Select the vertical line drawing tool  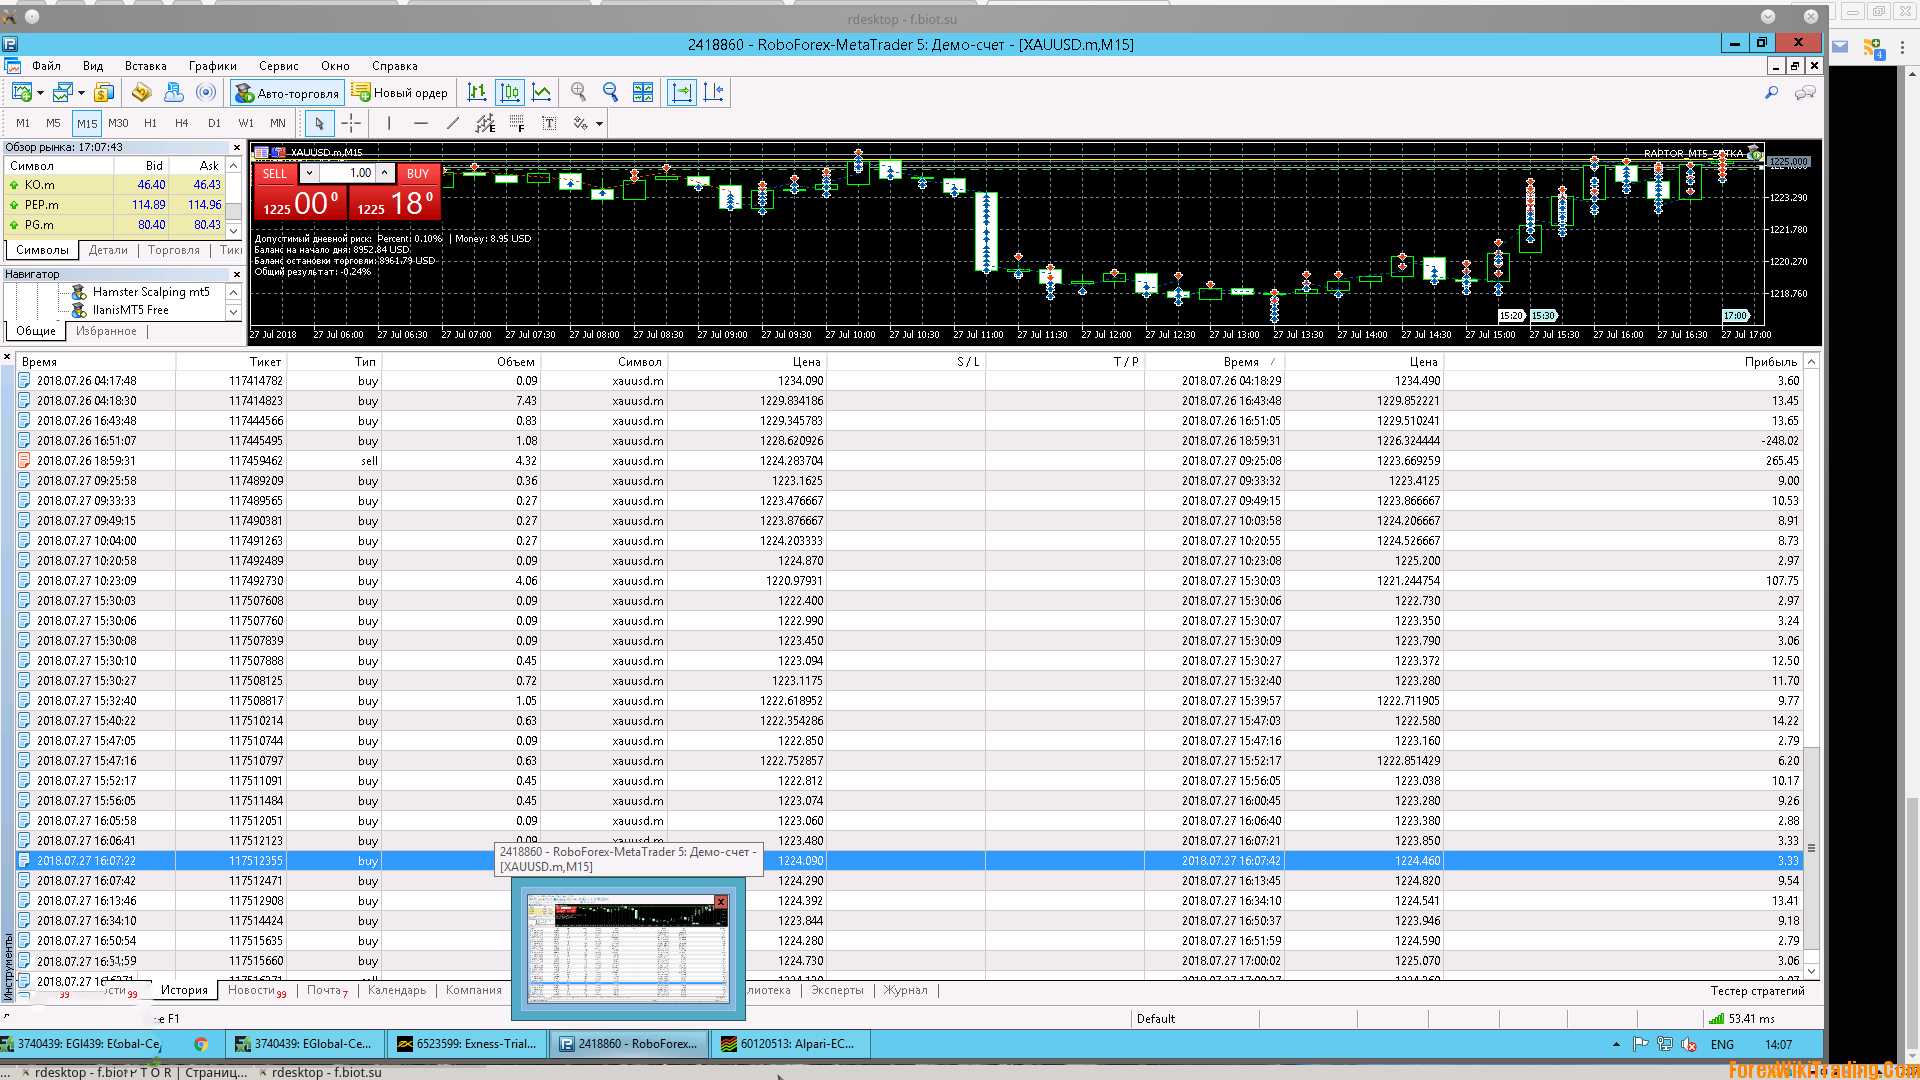click(x=389, y=123)
